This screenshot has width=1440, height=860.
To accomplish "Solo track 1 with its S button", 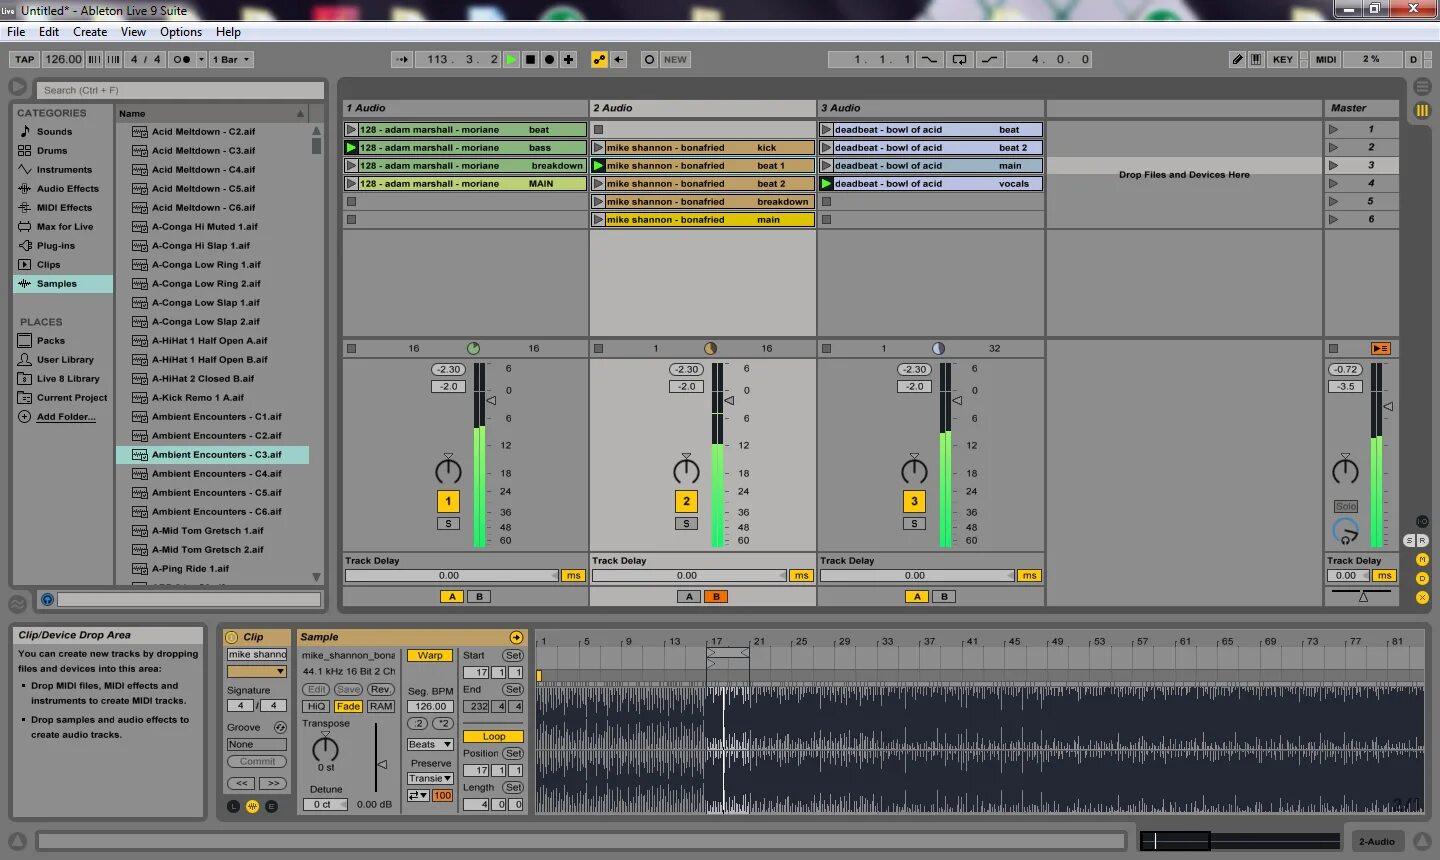I will [448, 524].
